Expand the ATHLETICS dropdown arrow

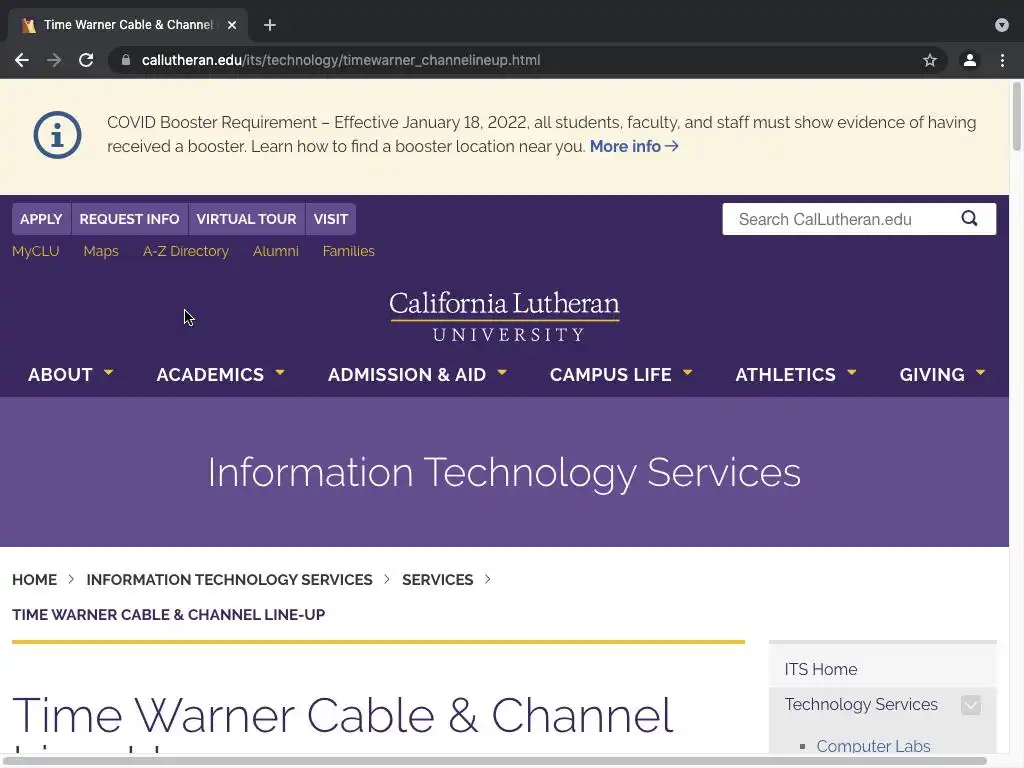point(852,372)
